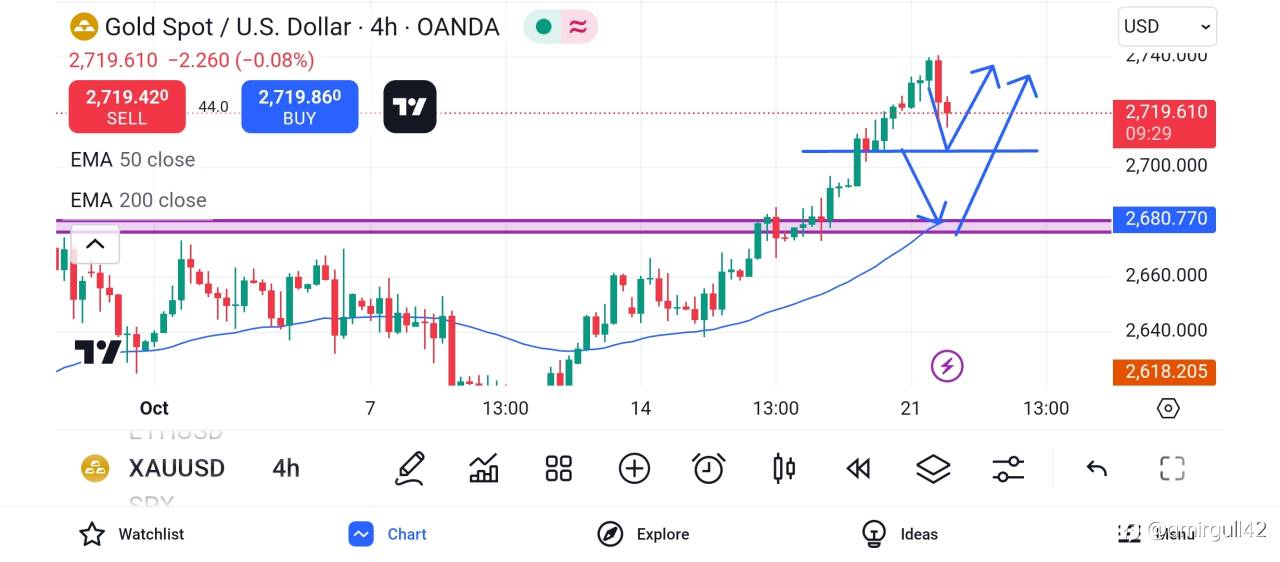1280x562 pixels.
Task: Click the purple lightning bolt marker
Action: click(x=947, y=366)
